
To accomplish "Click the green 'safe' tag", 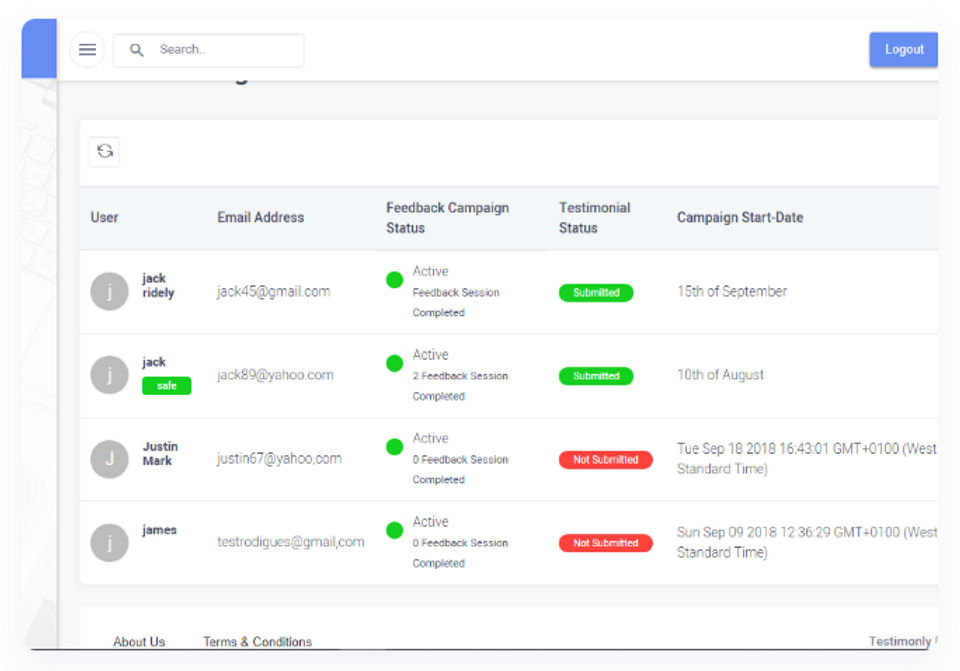I will pyautogui.click(x=167, y=386).
